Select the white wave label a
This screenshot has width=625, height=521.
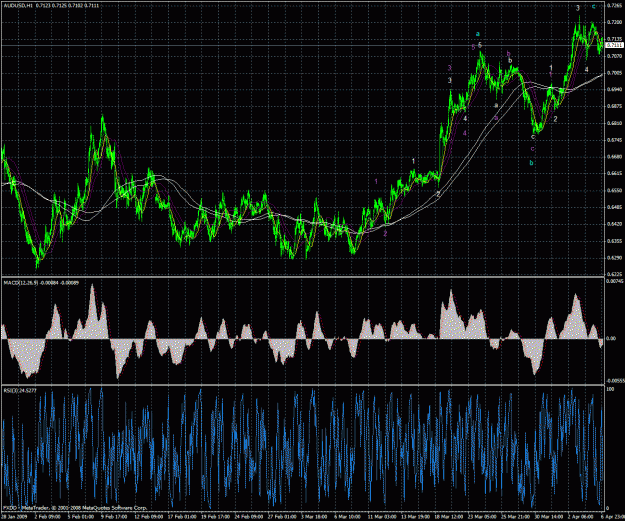tap(496, 106)
